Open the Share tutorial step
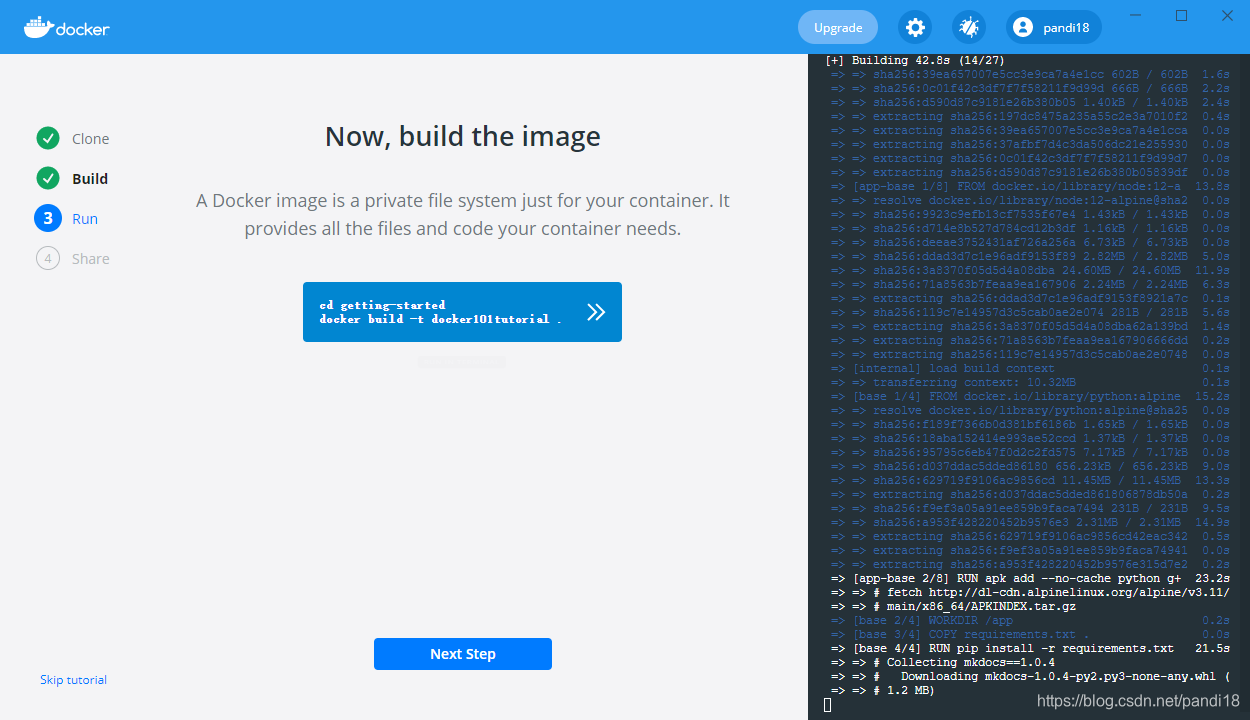The image size is (1250, 720). (x=91, y=259)
